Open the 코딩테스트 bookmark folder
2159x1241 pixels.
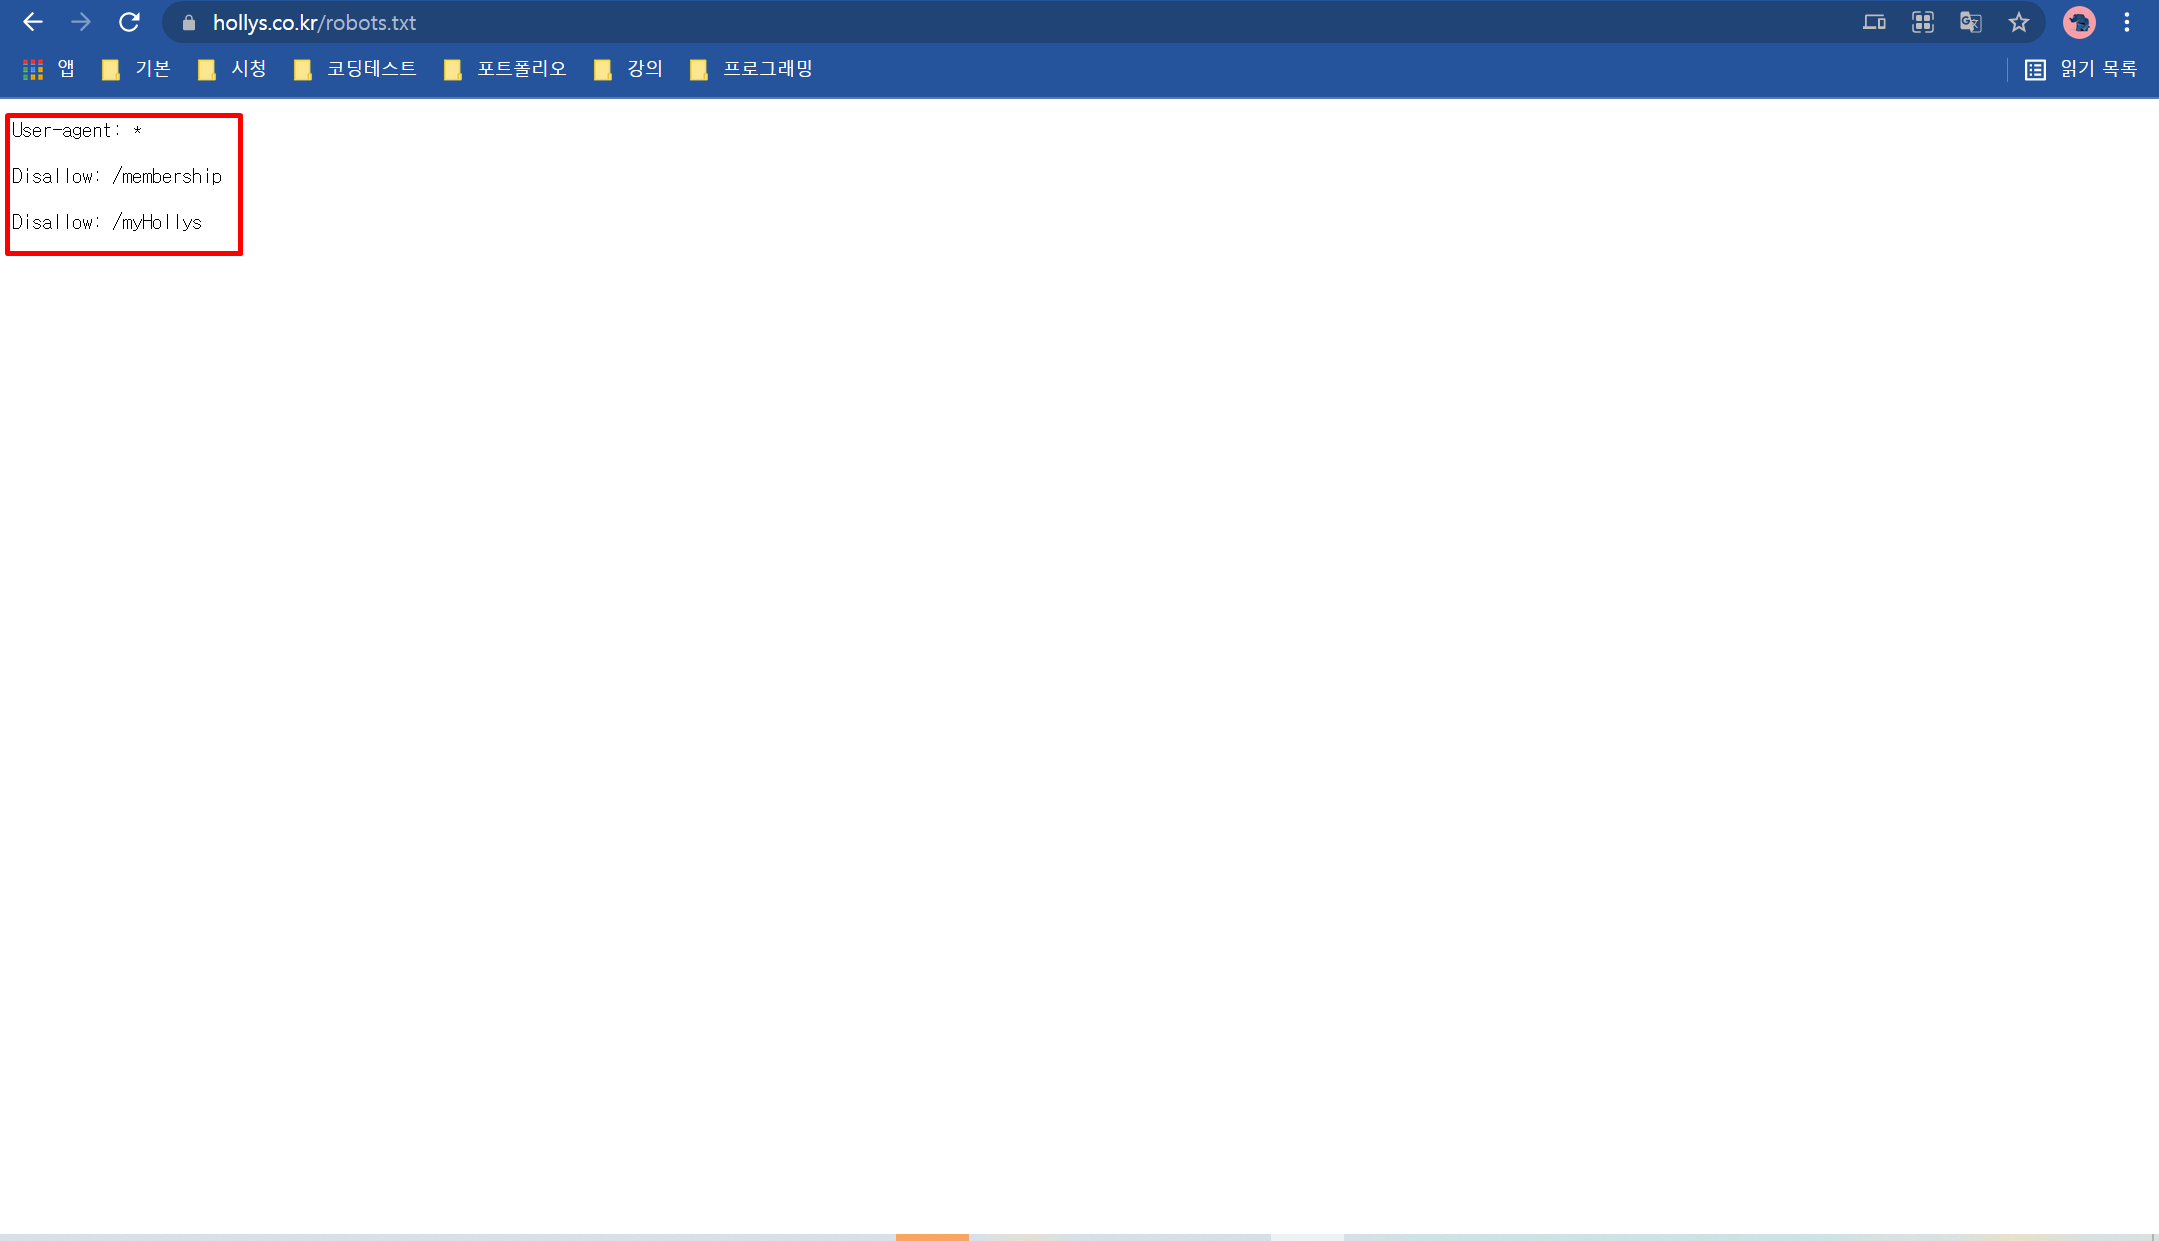pyautogui.click(x=355, y=69)
